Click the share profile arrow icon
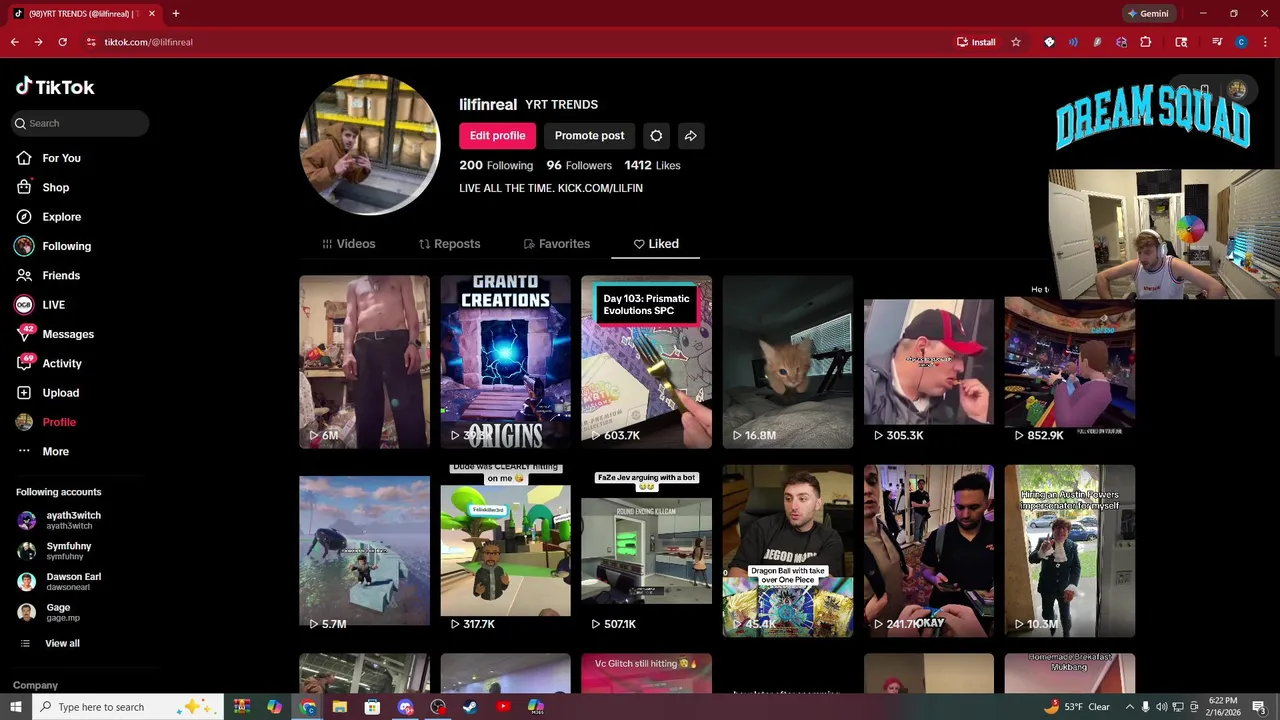 (690, 136)
